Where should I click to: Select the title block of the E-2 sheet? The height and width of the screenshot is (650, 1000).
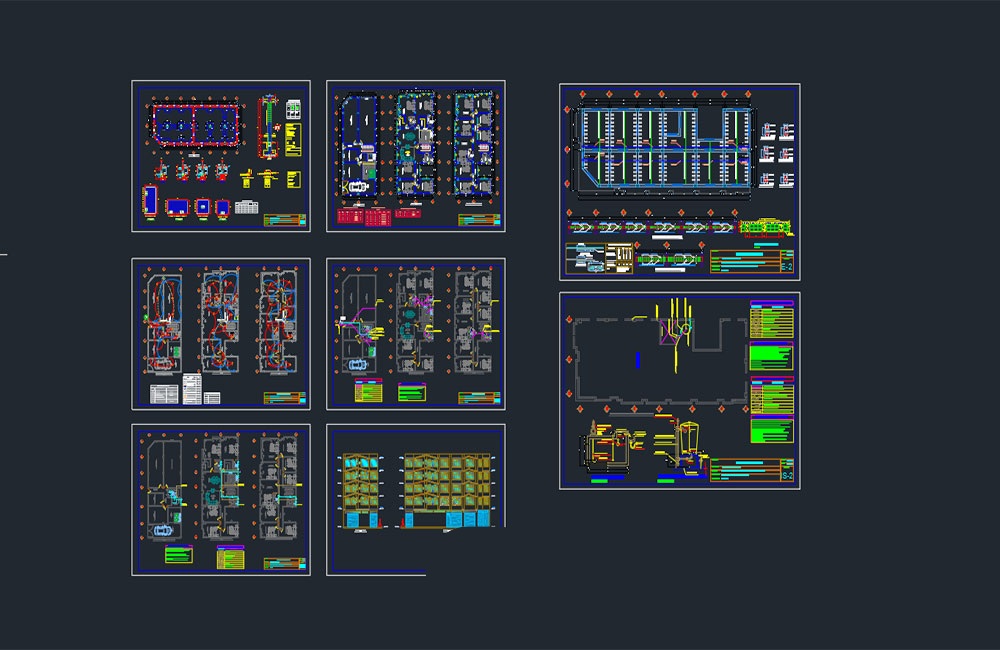(752, 262)
